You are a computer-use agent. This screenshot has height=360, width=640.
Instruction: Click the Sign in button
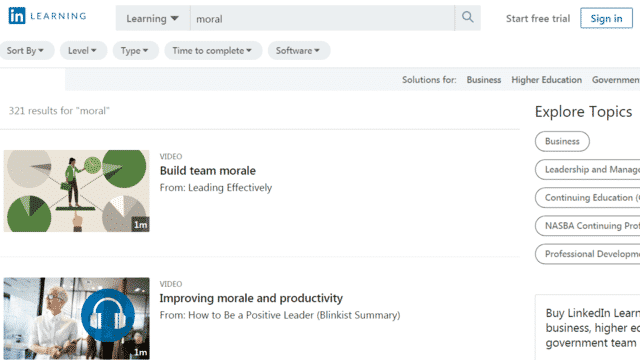606,18
